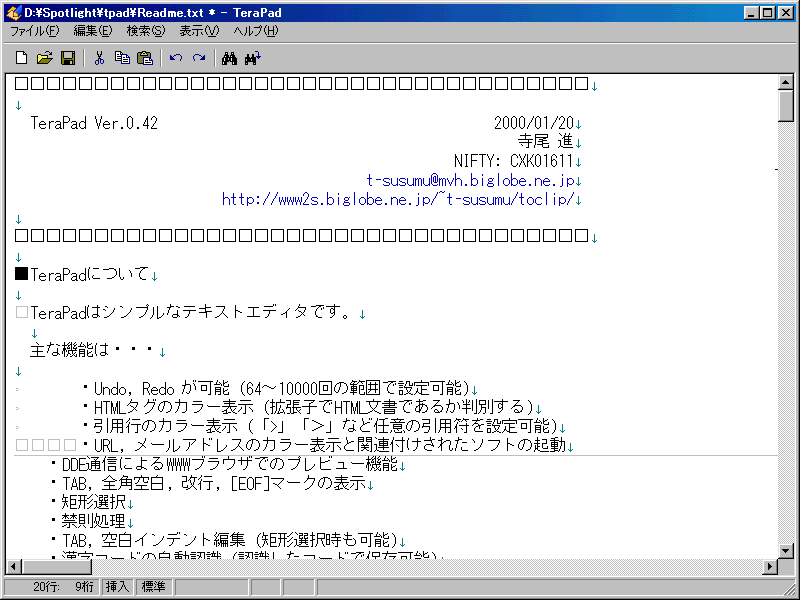The image size is (800, 600).
Task: Click the horizontal scrollbar right arrow
Action: [x=770, y=566]
